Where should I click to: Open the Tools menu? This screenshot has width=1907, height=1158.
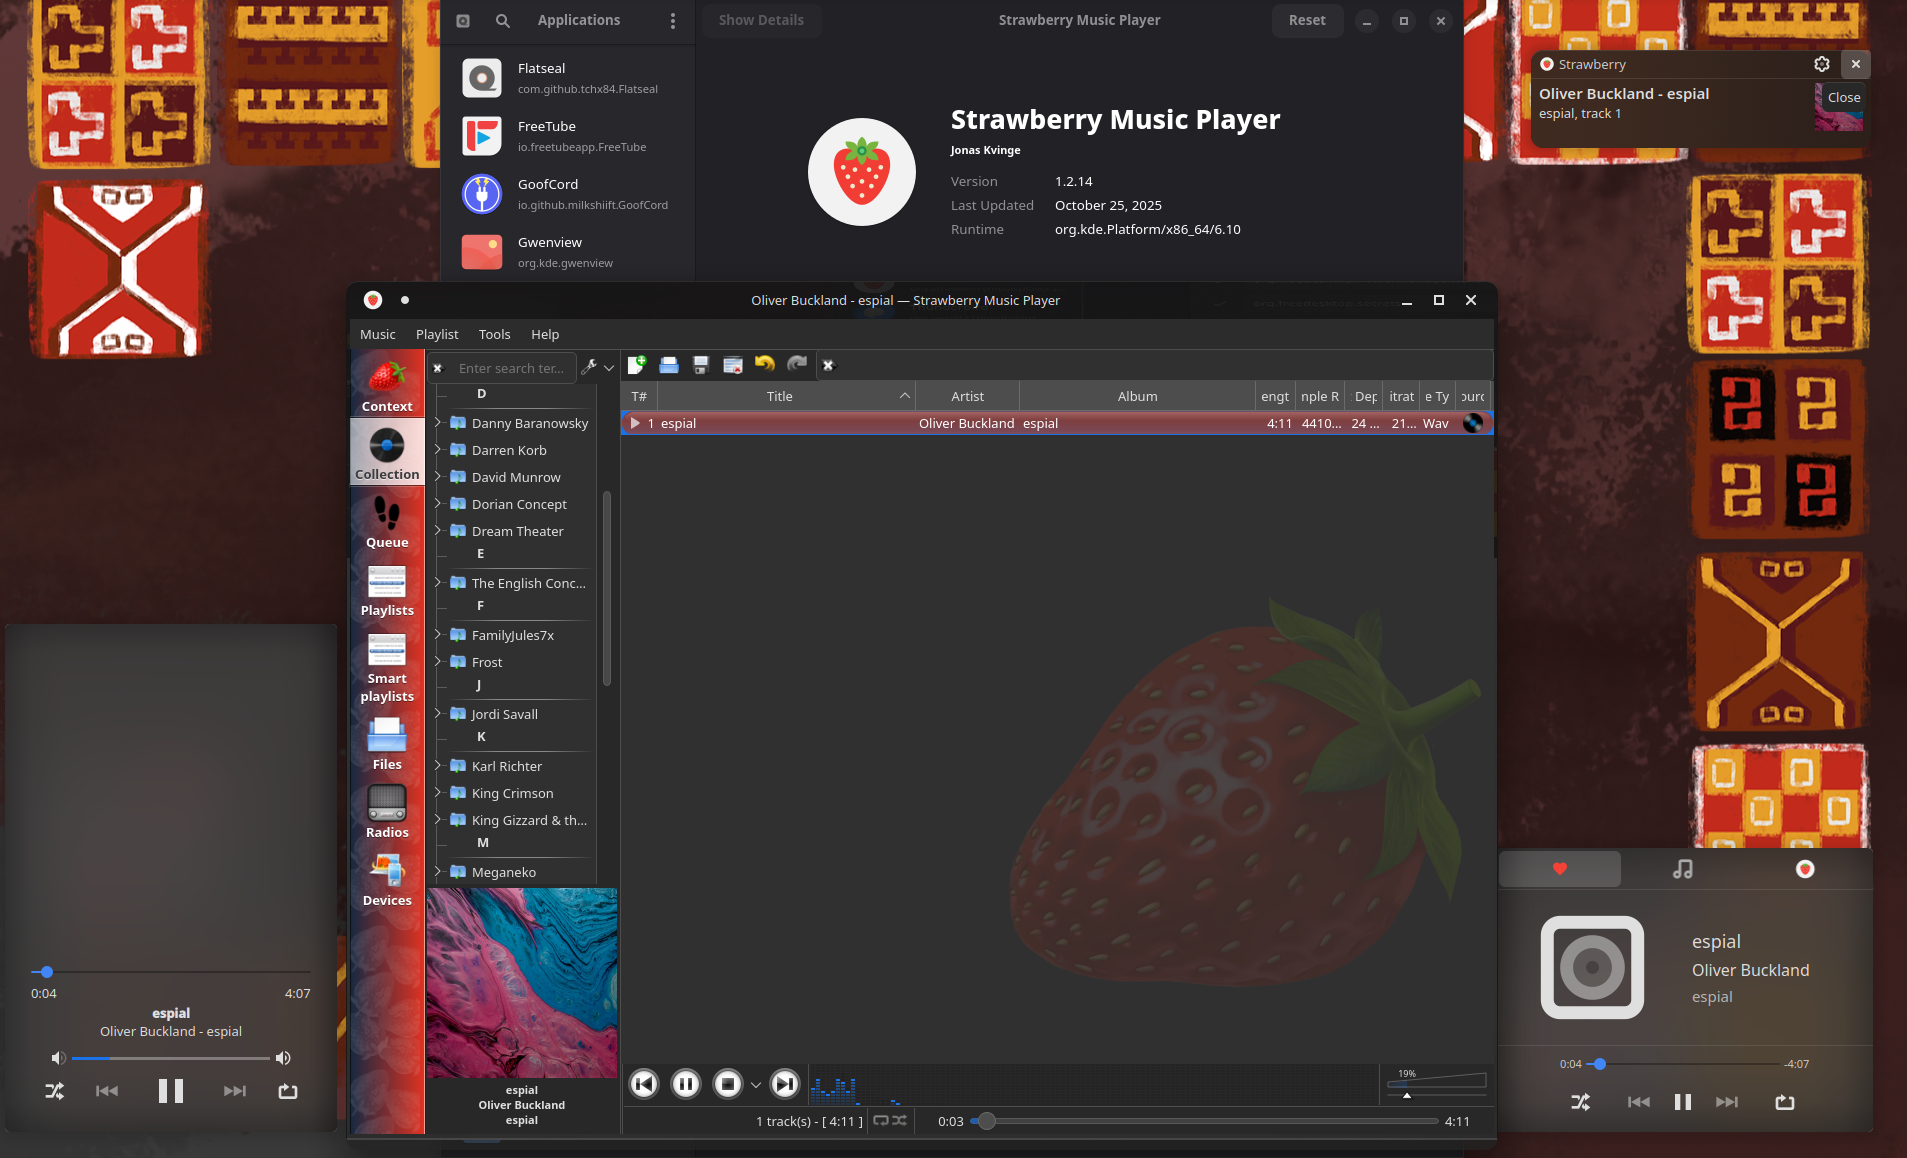pos(494,334)
